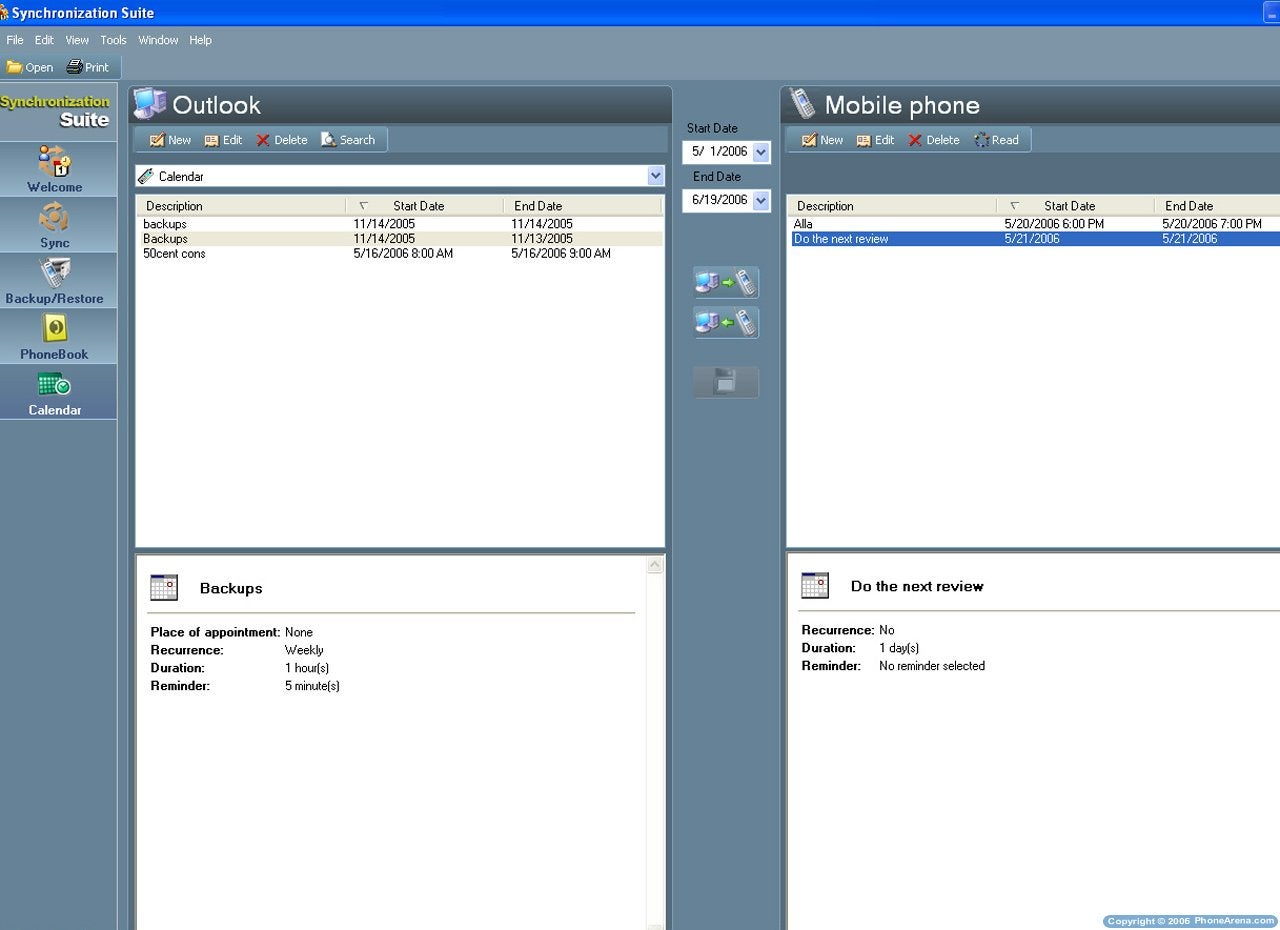The height and width of the screenshot is (930, 1280).
Task: Click Search in the Outlook toolbar
Action: 347,140
